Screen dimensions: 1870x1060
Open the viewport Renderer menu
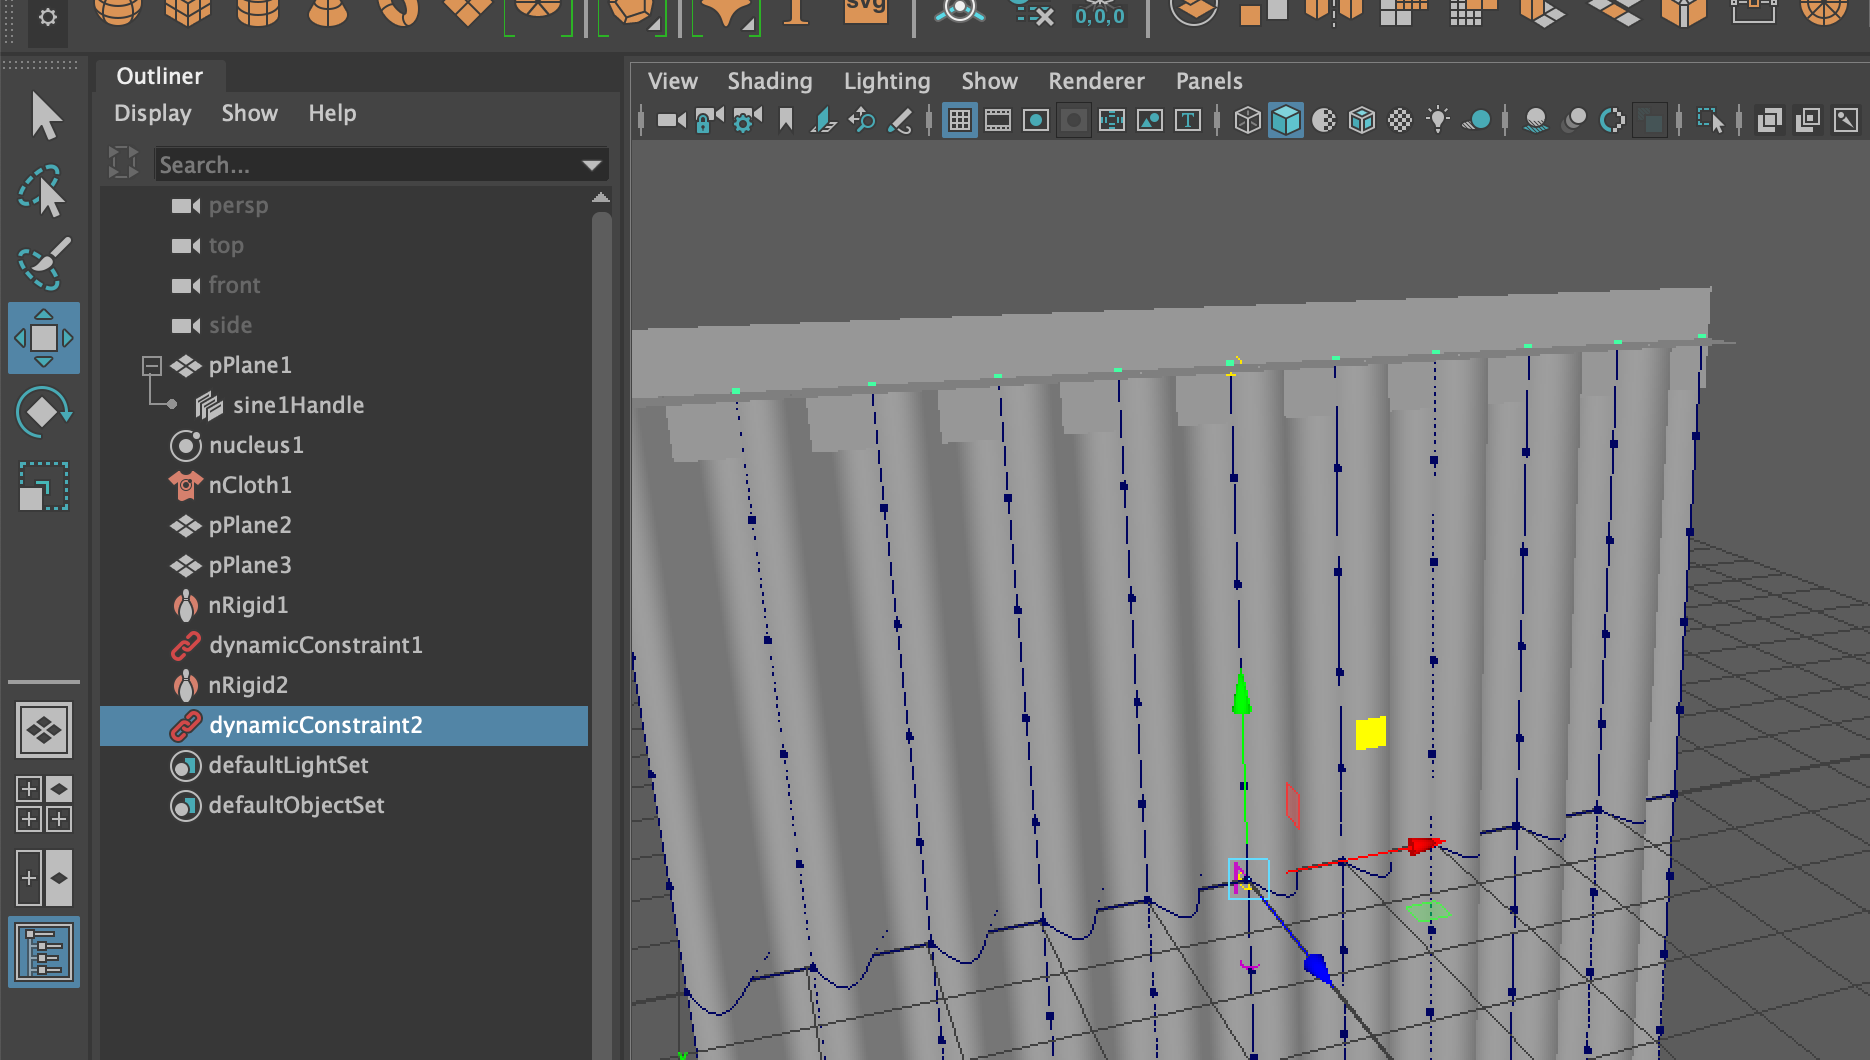coord(1096,82)
